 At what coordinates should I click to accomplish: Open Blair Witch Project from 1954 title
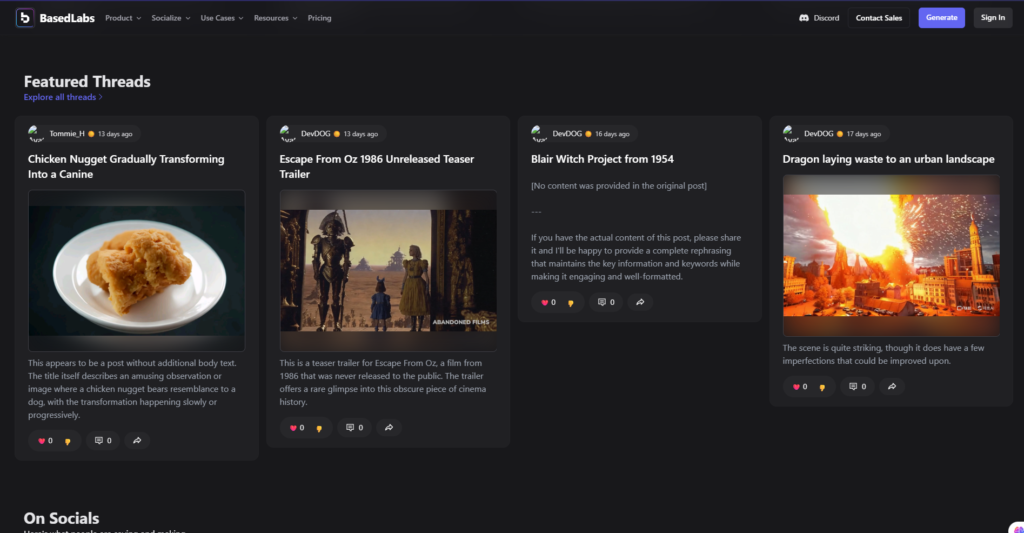pyautogui.click(x=602, y=159)
